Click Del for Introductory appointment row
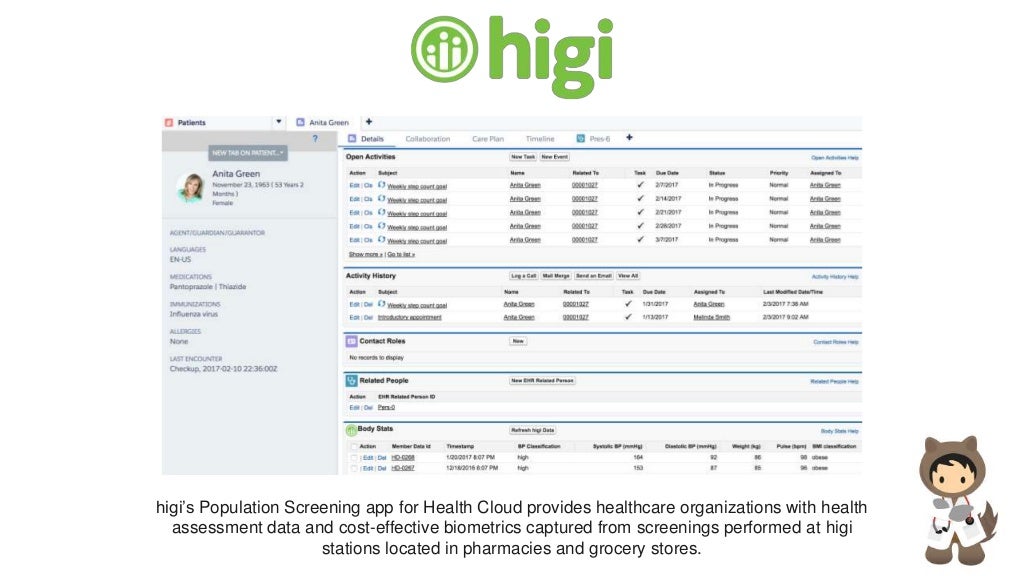The width and height of the screenshot is (1024, 576). click(x=368, y=317)
